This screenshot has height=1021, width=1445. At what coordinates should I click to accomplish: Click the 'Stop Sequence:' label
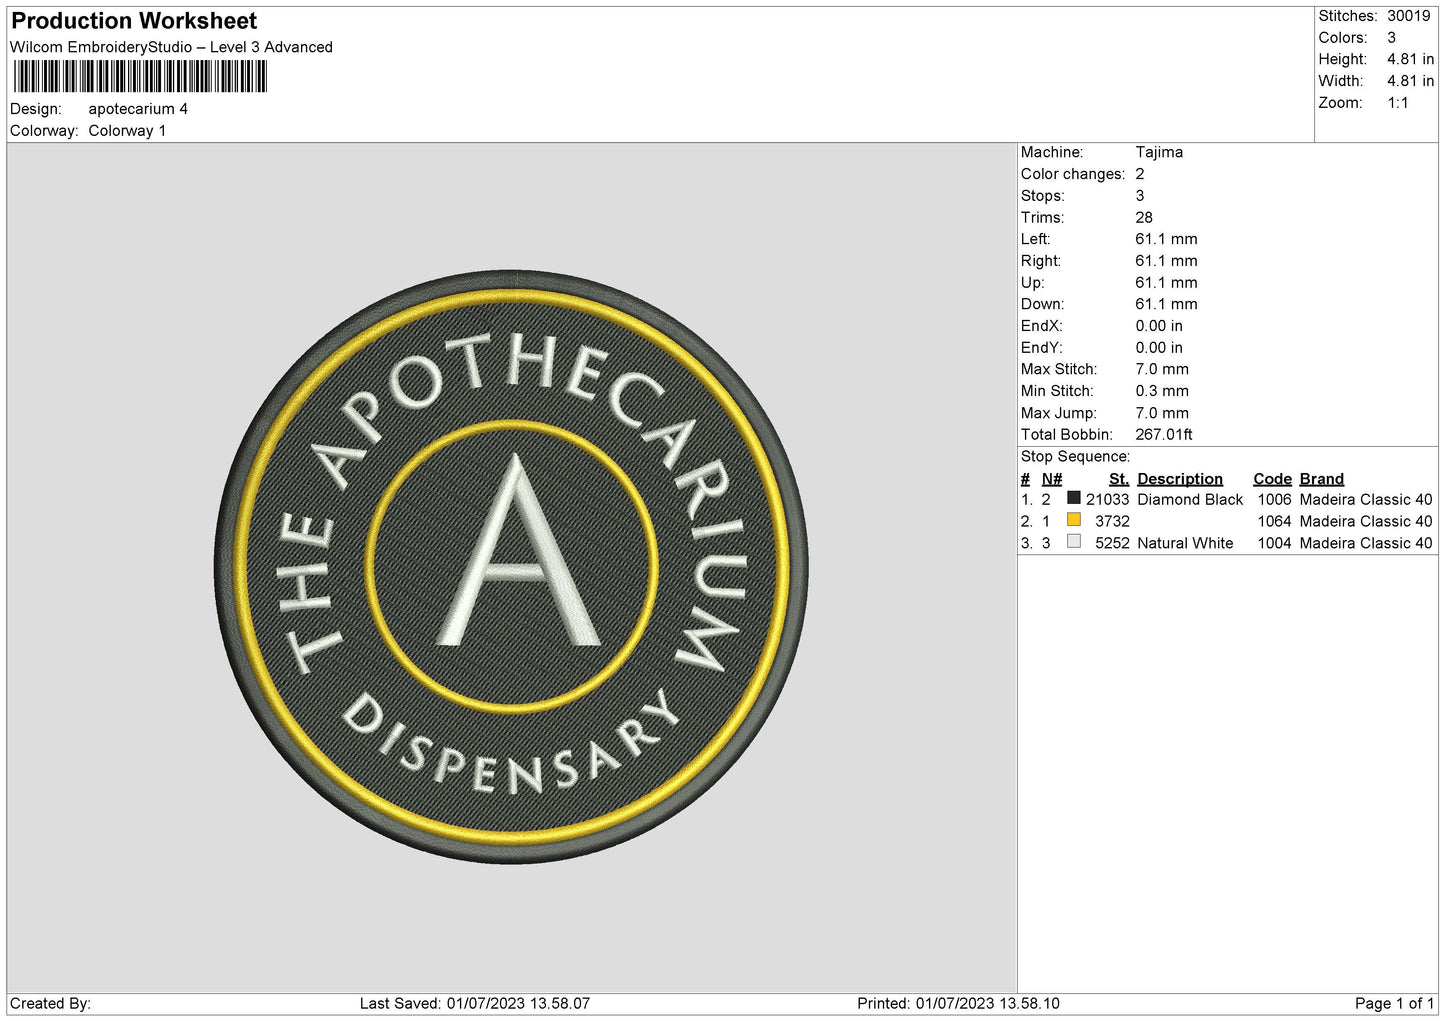(x=1075, y=457)
